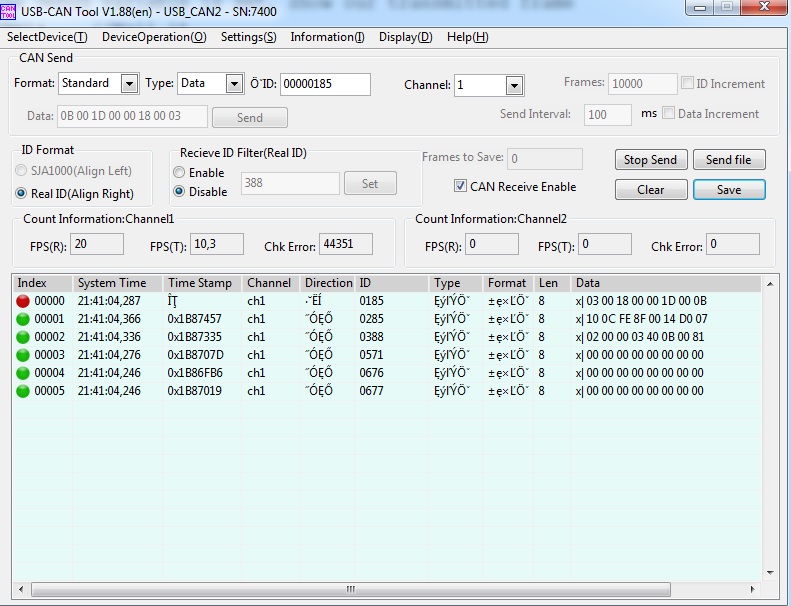The height and width of the screenshot is (606, 791).
Task: Click the ID input field with 00000185
Action: tap(325, 84)
